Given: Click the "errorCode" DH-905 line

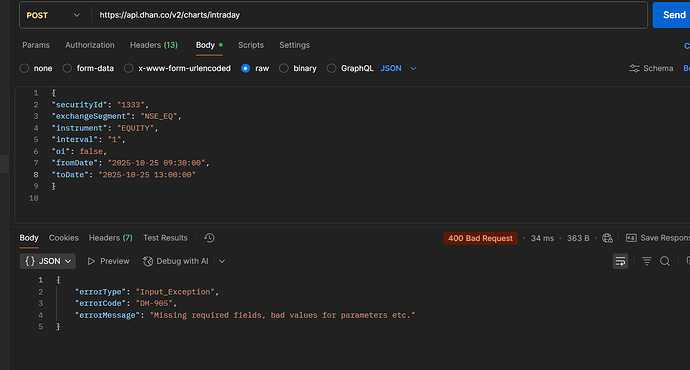Looking at the screenshot, I should [126, 303].
